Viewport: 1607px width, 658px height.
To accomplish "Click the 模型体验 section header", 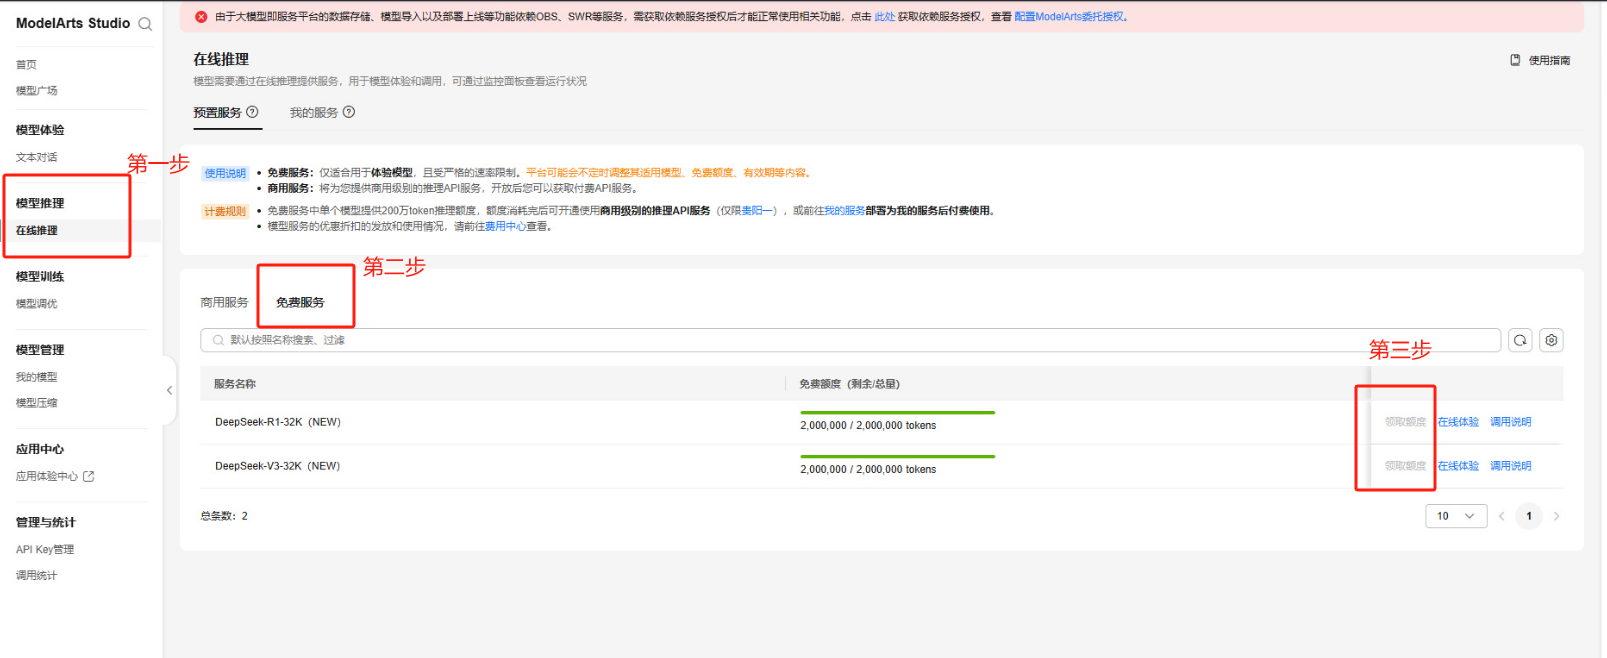I will coord(40,130).
